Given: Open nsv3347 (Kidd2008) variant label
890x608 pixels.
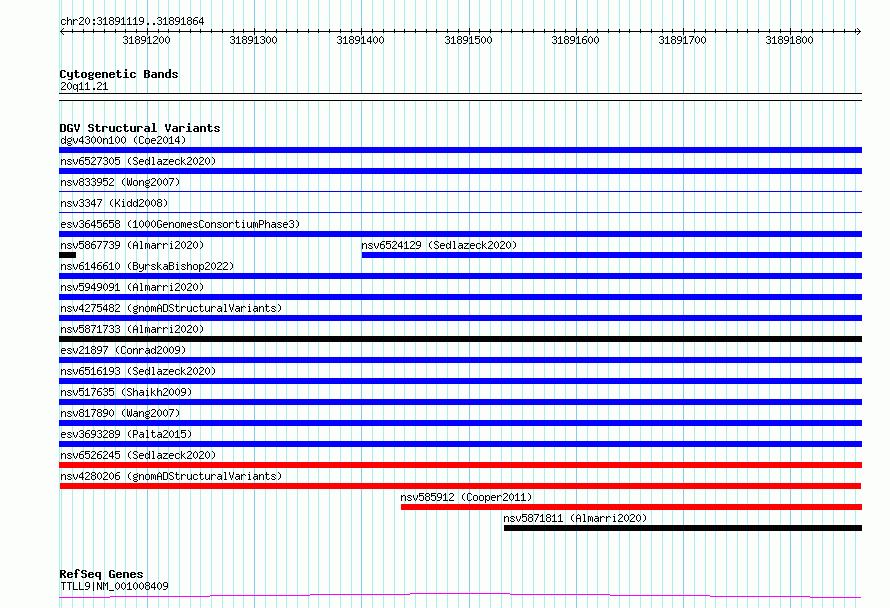Looking at the screenshot, I should (114, 203).
